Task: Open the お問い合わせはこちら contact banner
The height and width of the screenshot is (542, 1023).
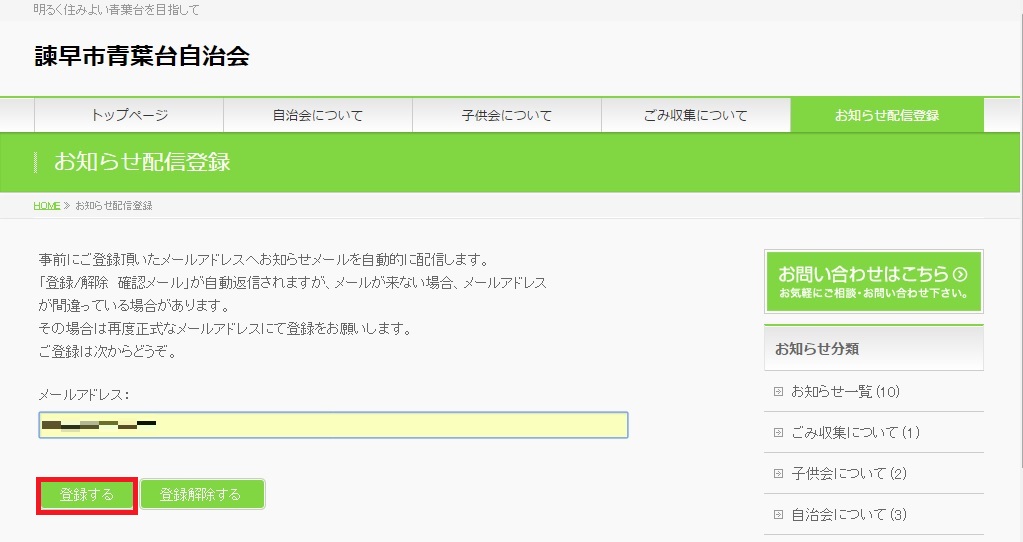Action: tap(873, 281)
